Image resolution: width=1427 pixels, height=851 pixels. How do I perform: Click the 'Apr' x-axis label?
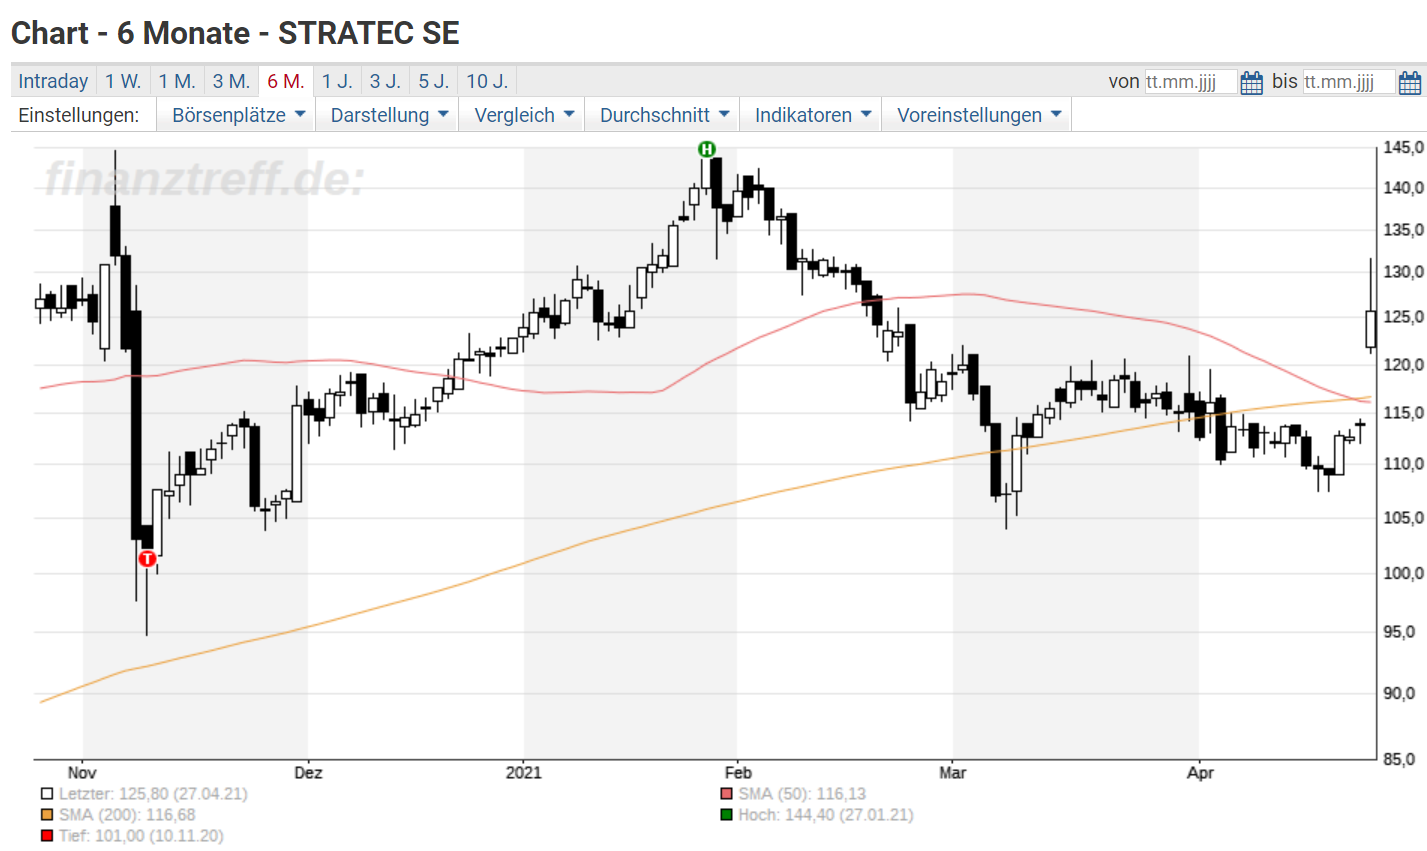click(x=1200, y=773)
